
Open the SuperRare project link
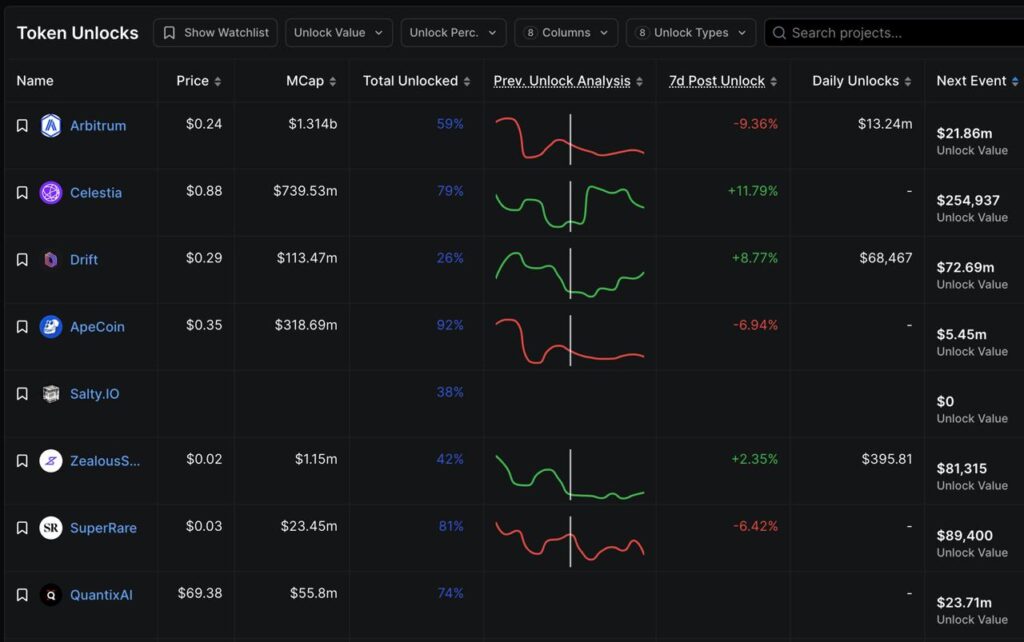(x=103, y=528)
